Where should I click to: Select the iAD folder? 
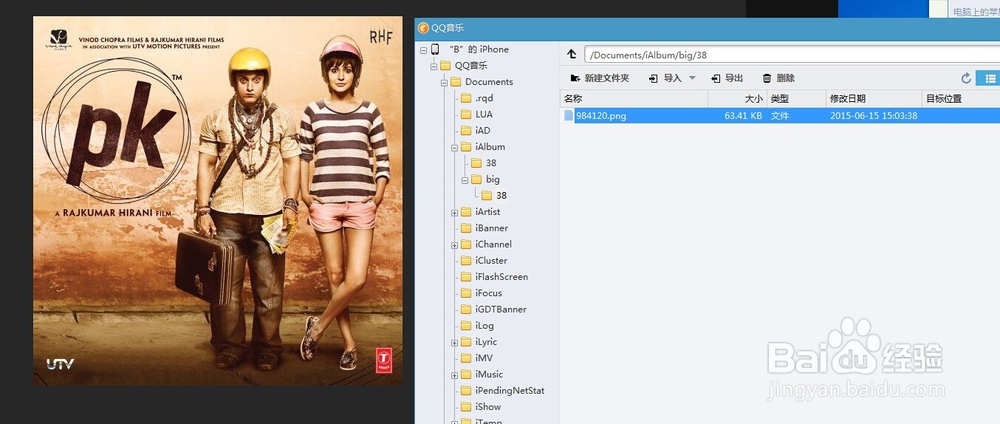(482, 130)
